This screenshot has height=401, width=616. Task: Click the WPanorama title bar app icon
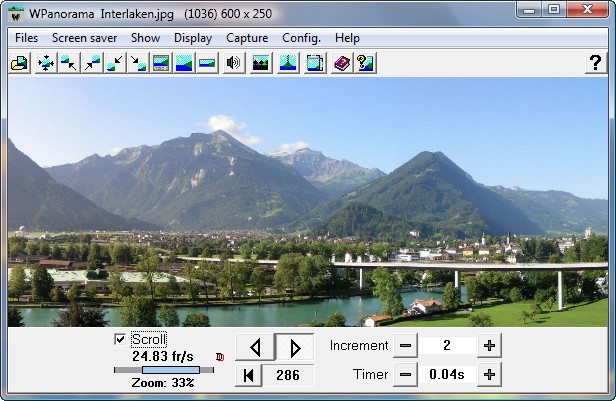(x=16, y=14)
